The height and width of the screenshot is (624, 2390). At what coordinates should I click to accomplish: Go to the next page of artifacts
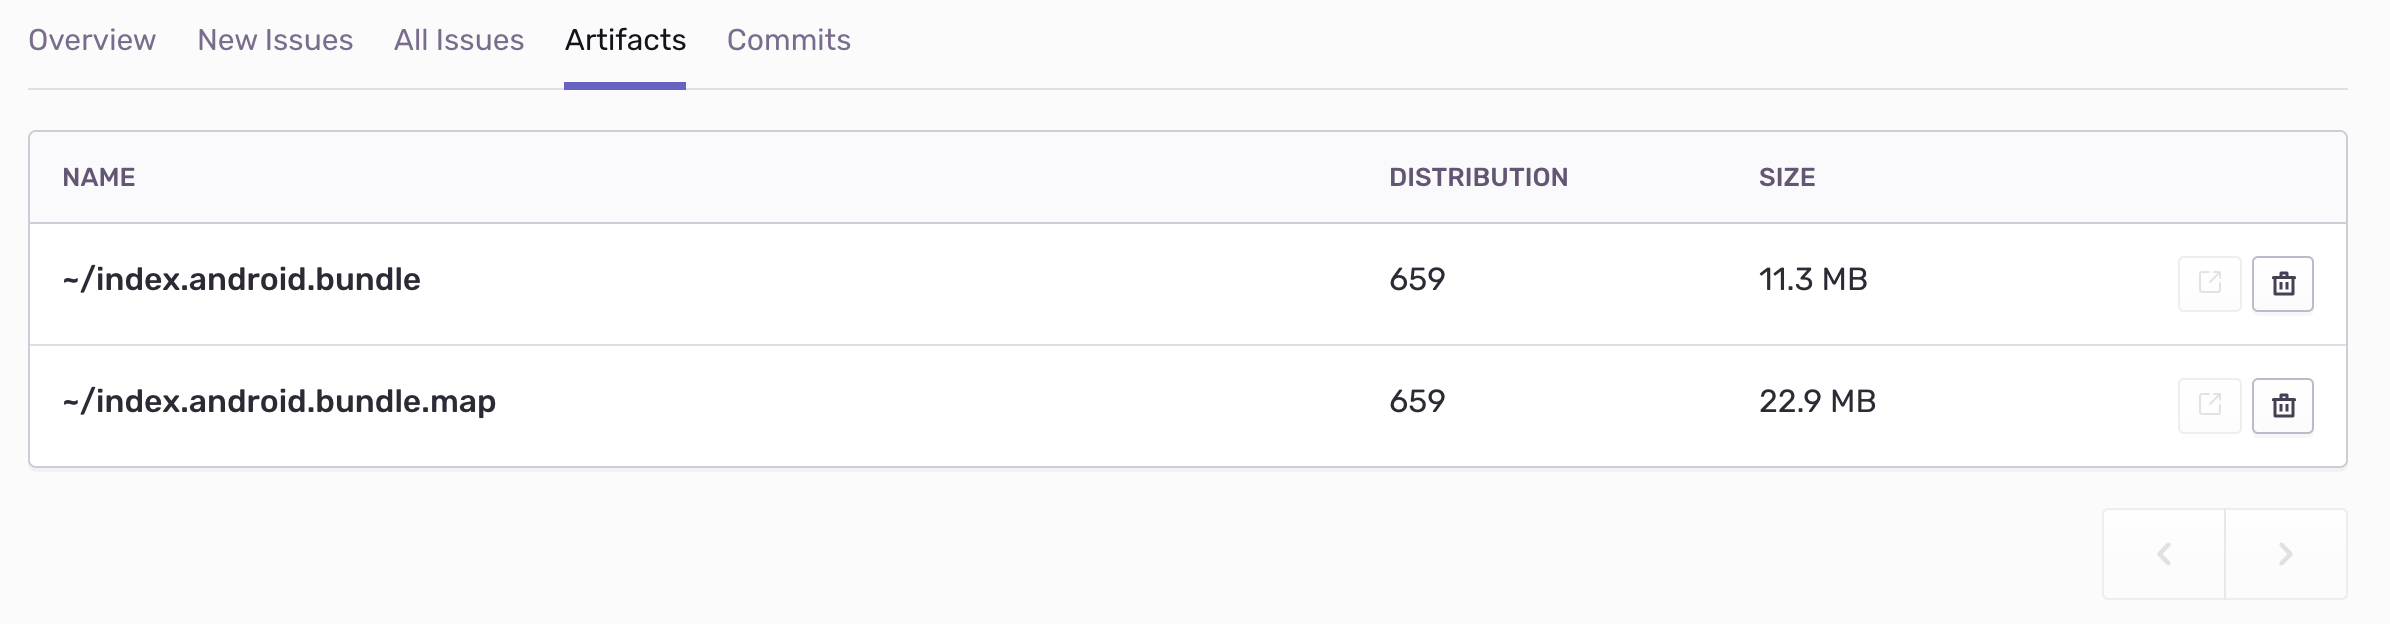pos(2285,553)
